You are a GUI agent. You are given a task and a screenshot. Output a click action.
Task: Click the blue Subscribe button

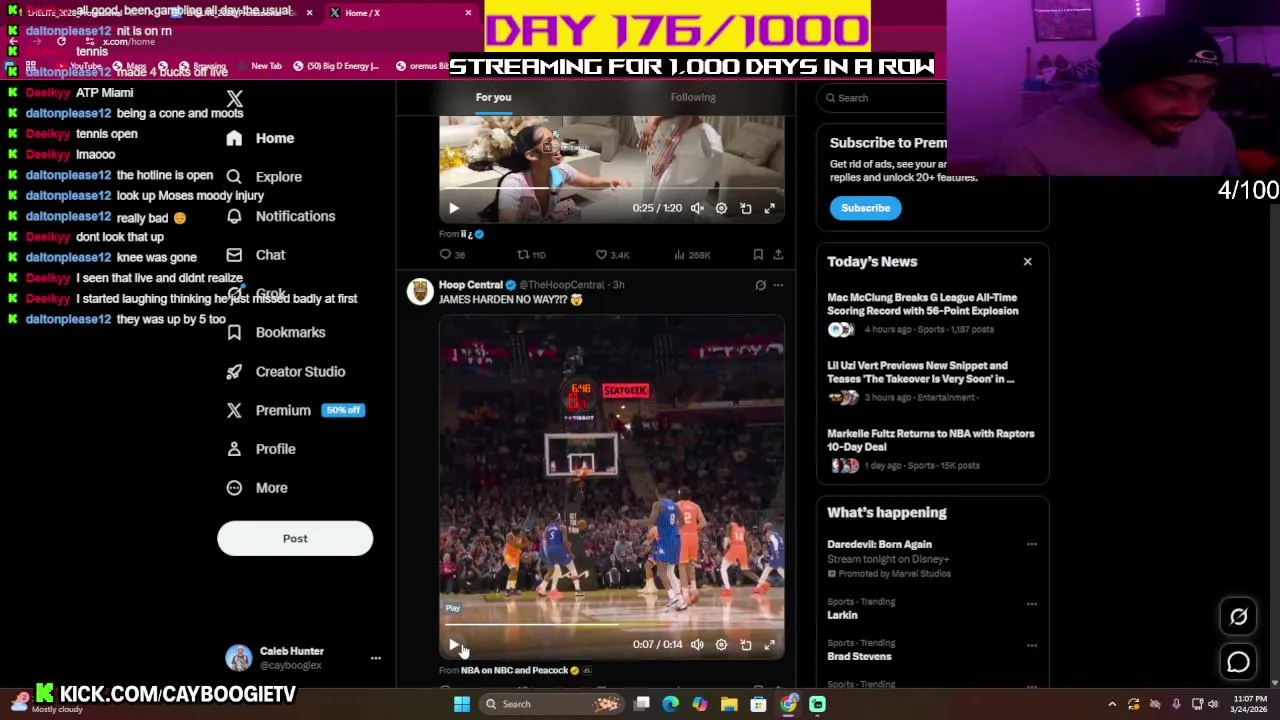click(865, 208)
